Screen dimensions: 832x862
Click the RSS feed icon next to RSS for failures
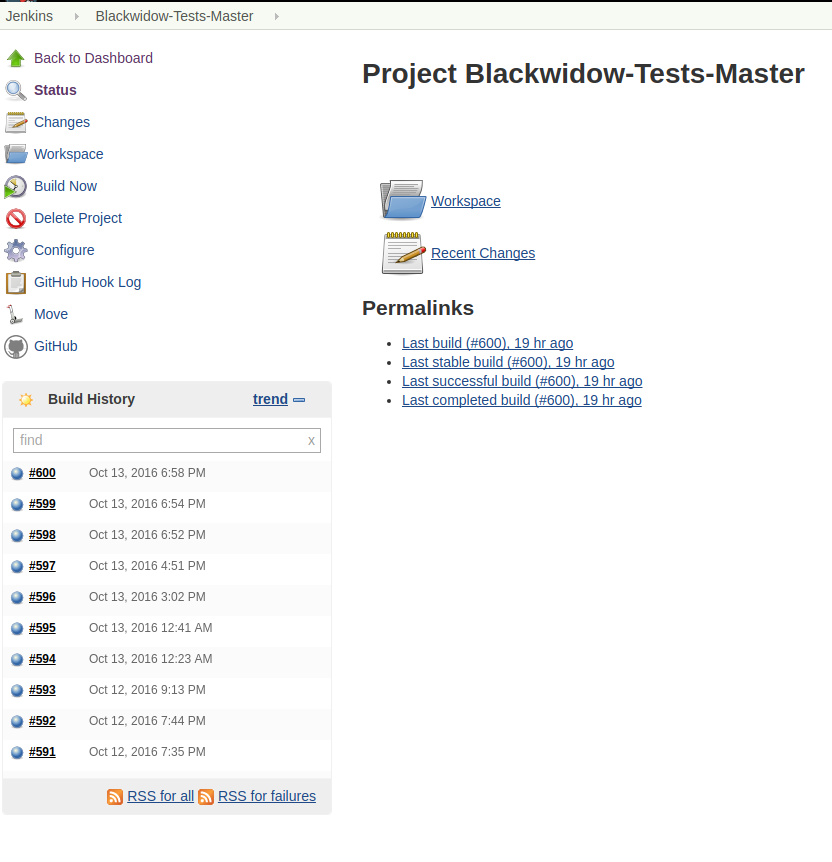(x=206, y=797)
